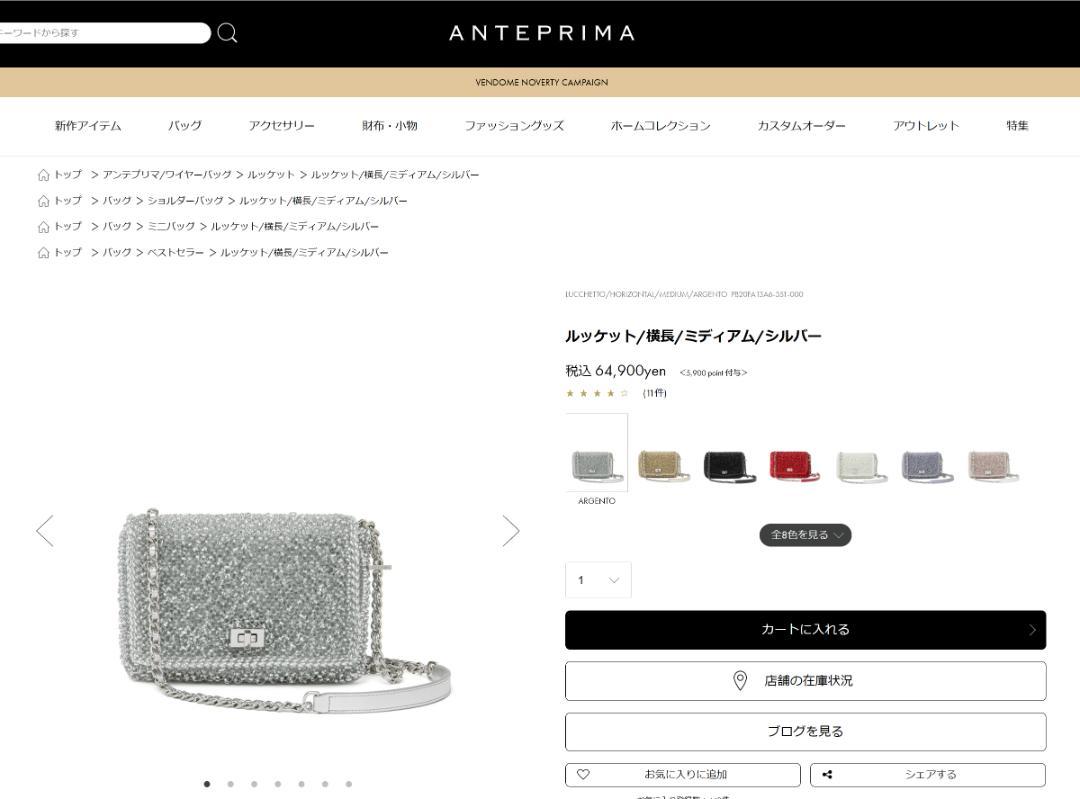Viewport: 1080px width, 799px height.
Task: Open the アウトレット navigation menu
Action: (926, 125)
